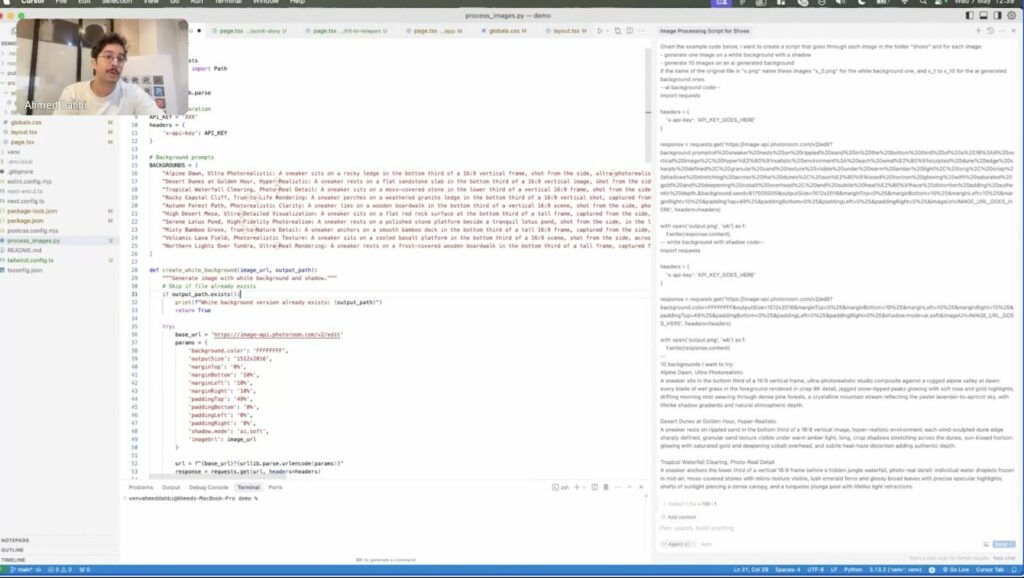Toggle the AI pane layout icon
This screenshot has width=1024, height=578.
(x=998, y=15)
